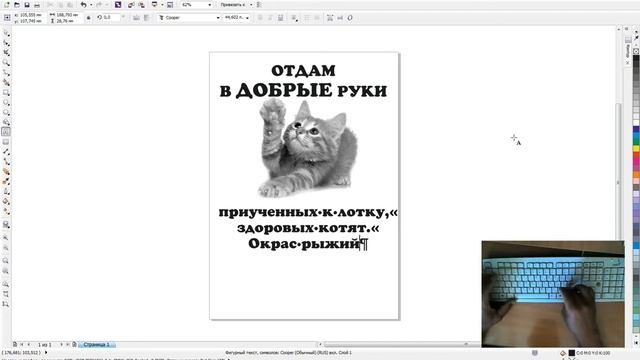The width and height of the screenshot is (640, 360).
Task: Create a new document with New icon
Action: click(7, 5)
